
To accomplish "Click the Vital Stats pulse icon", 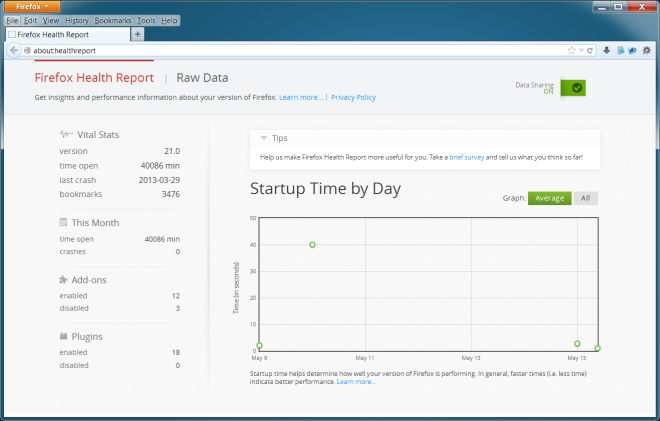I will (66, 134).
